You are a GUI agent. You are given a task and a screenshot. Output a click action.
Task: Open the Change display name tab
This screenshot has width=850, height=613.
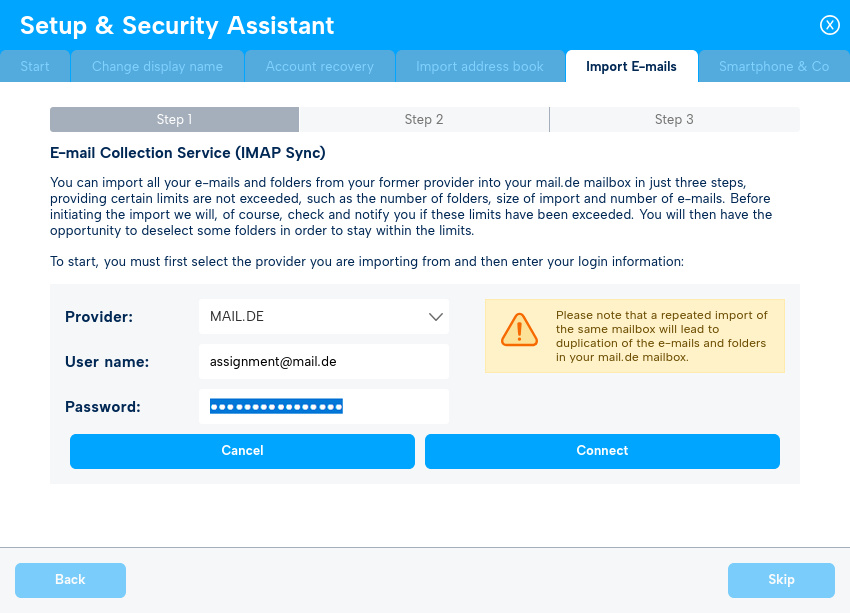point(157,66)
